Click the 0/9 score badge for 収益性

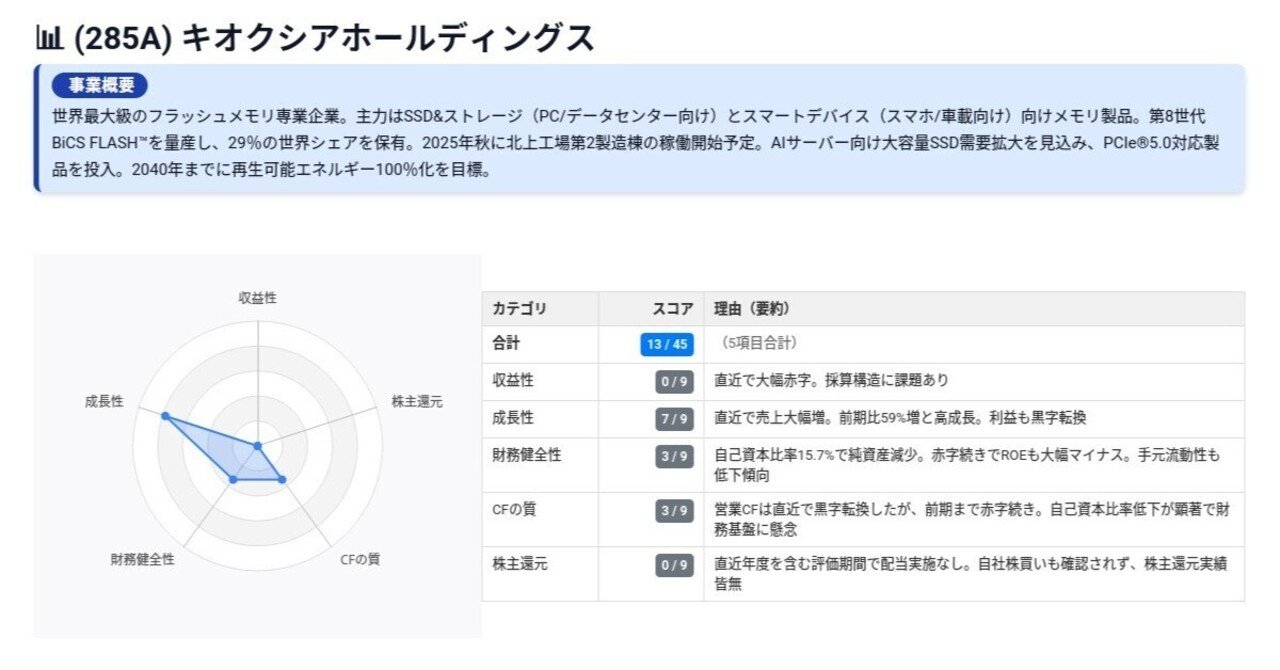click(x=674, y=379)
